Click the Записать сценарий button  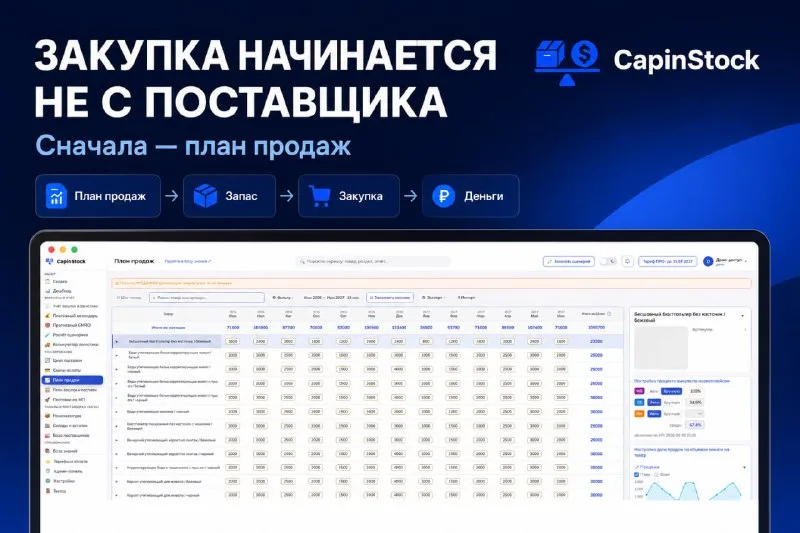[x=568, y=261]
